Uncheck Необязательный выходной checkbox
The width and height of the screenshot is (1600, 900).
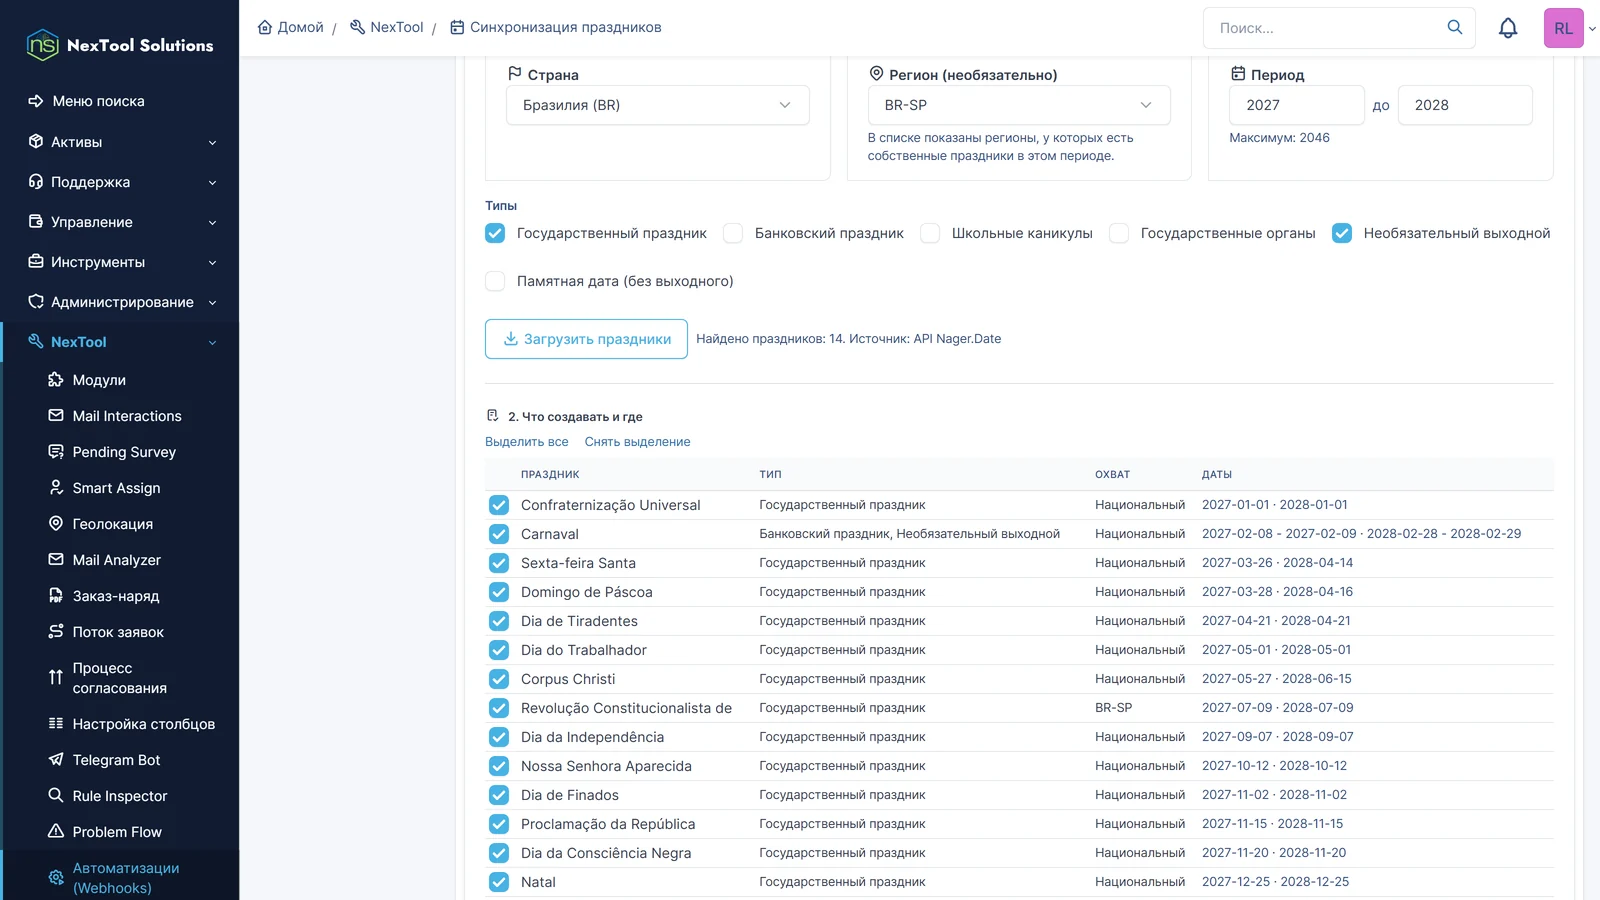(x=1342, y=233)
